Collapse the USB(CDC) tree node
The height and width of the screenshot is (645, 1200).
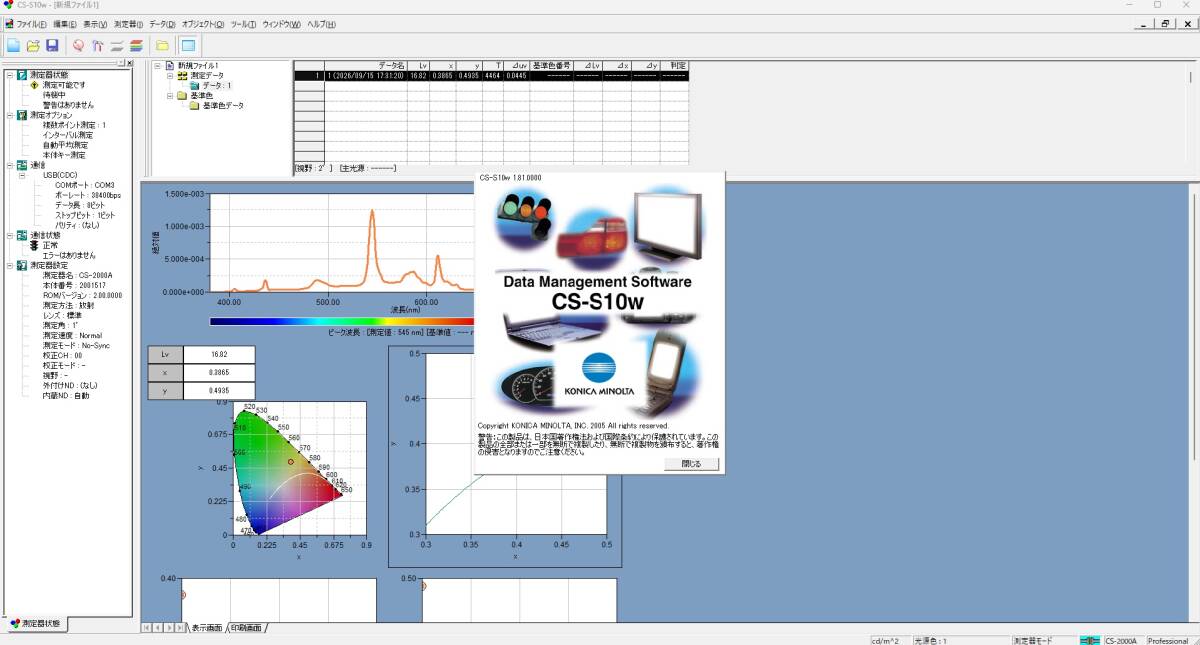[22, 175]
